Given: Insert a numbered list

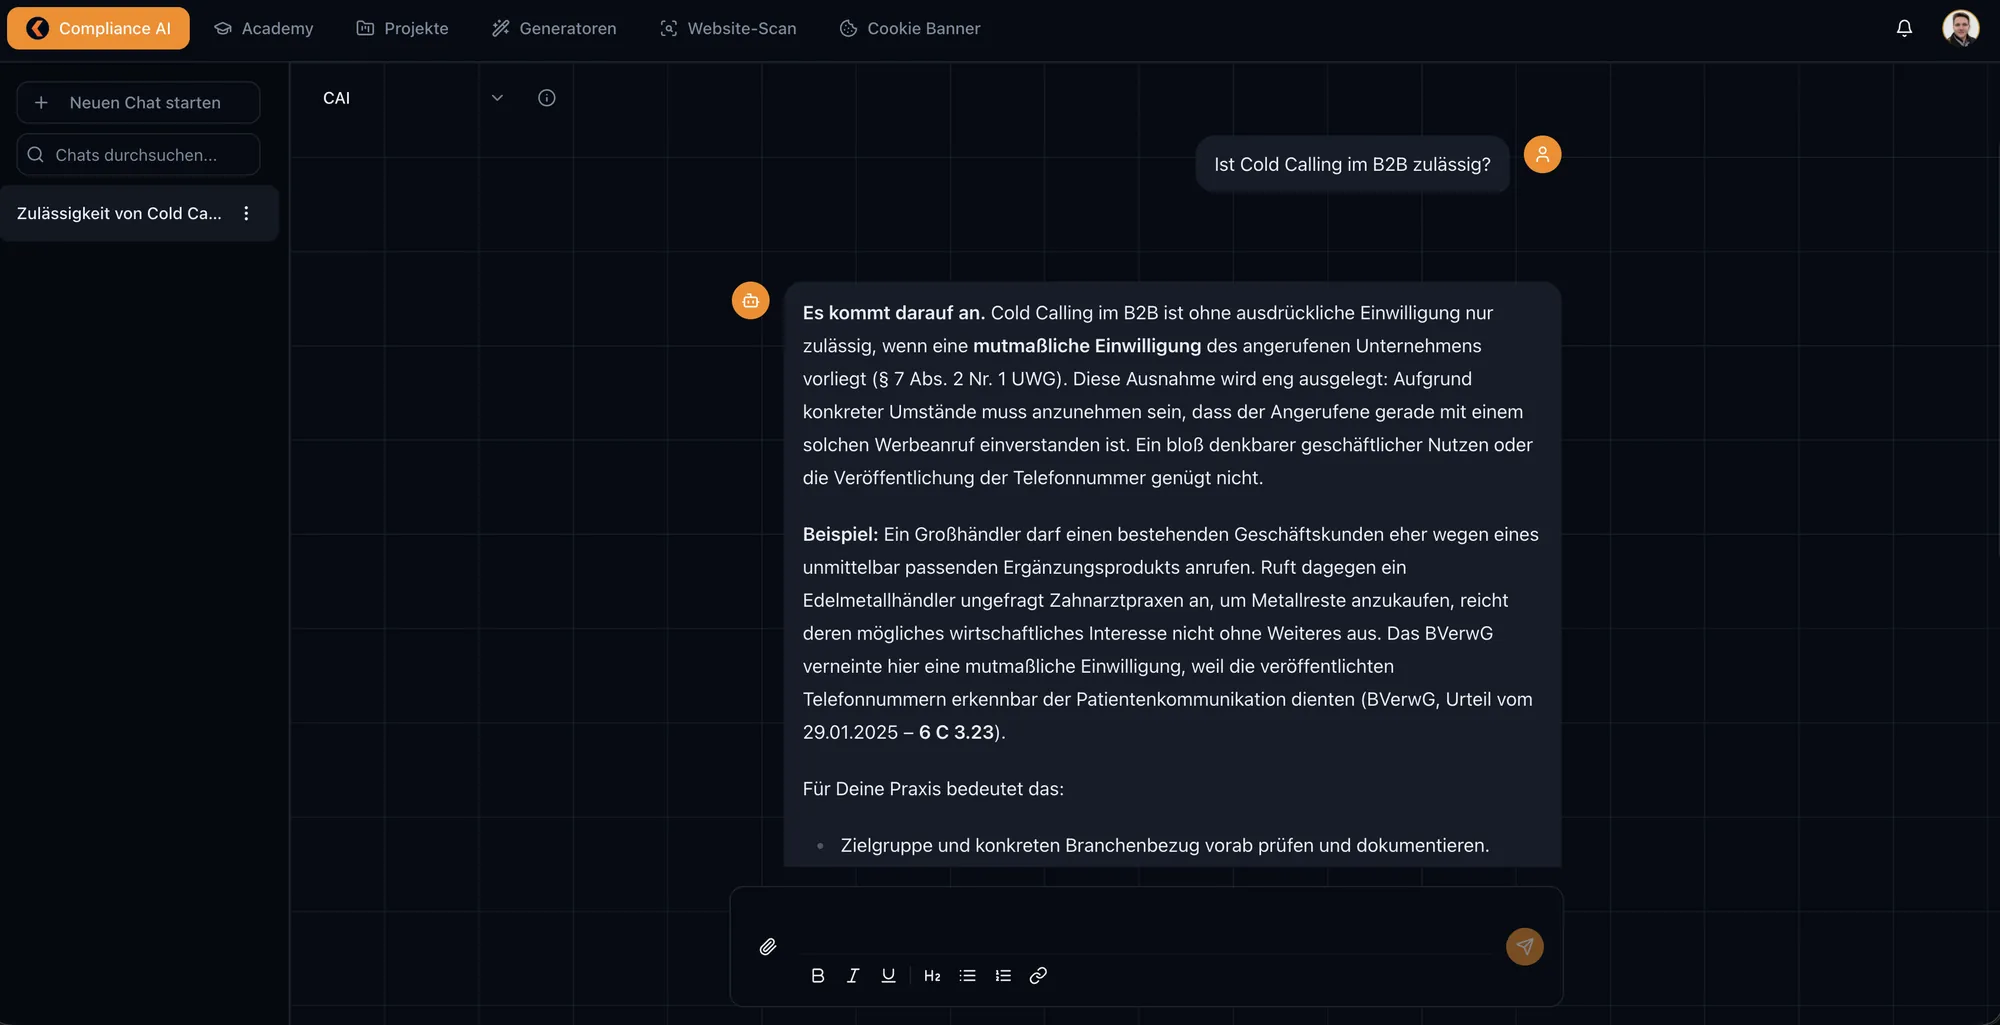Looking at the screenshot, I should (x=1003, y=975).
